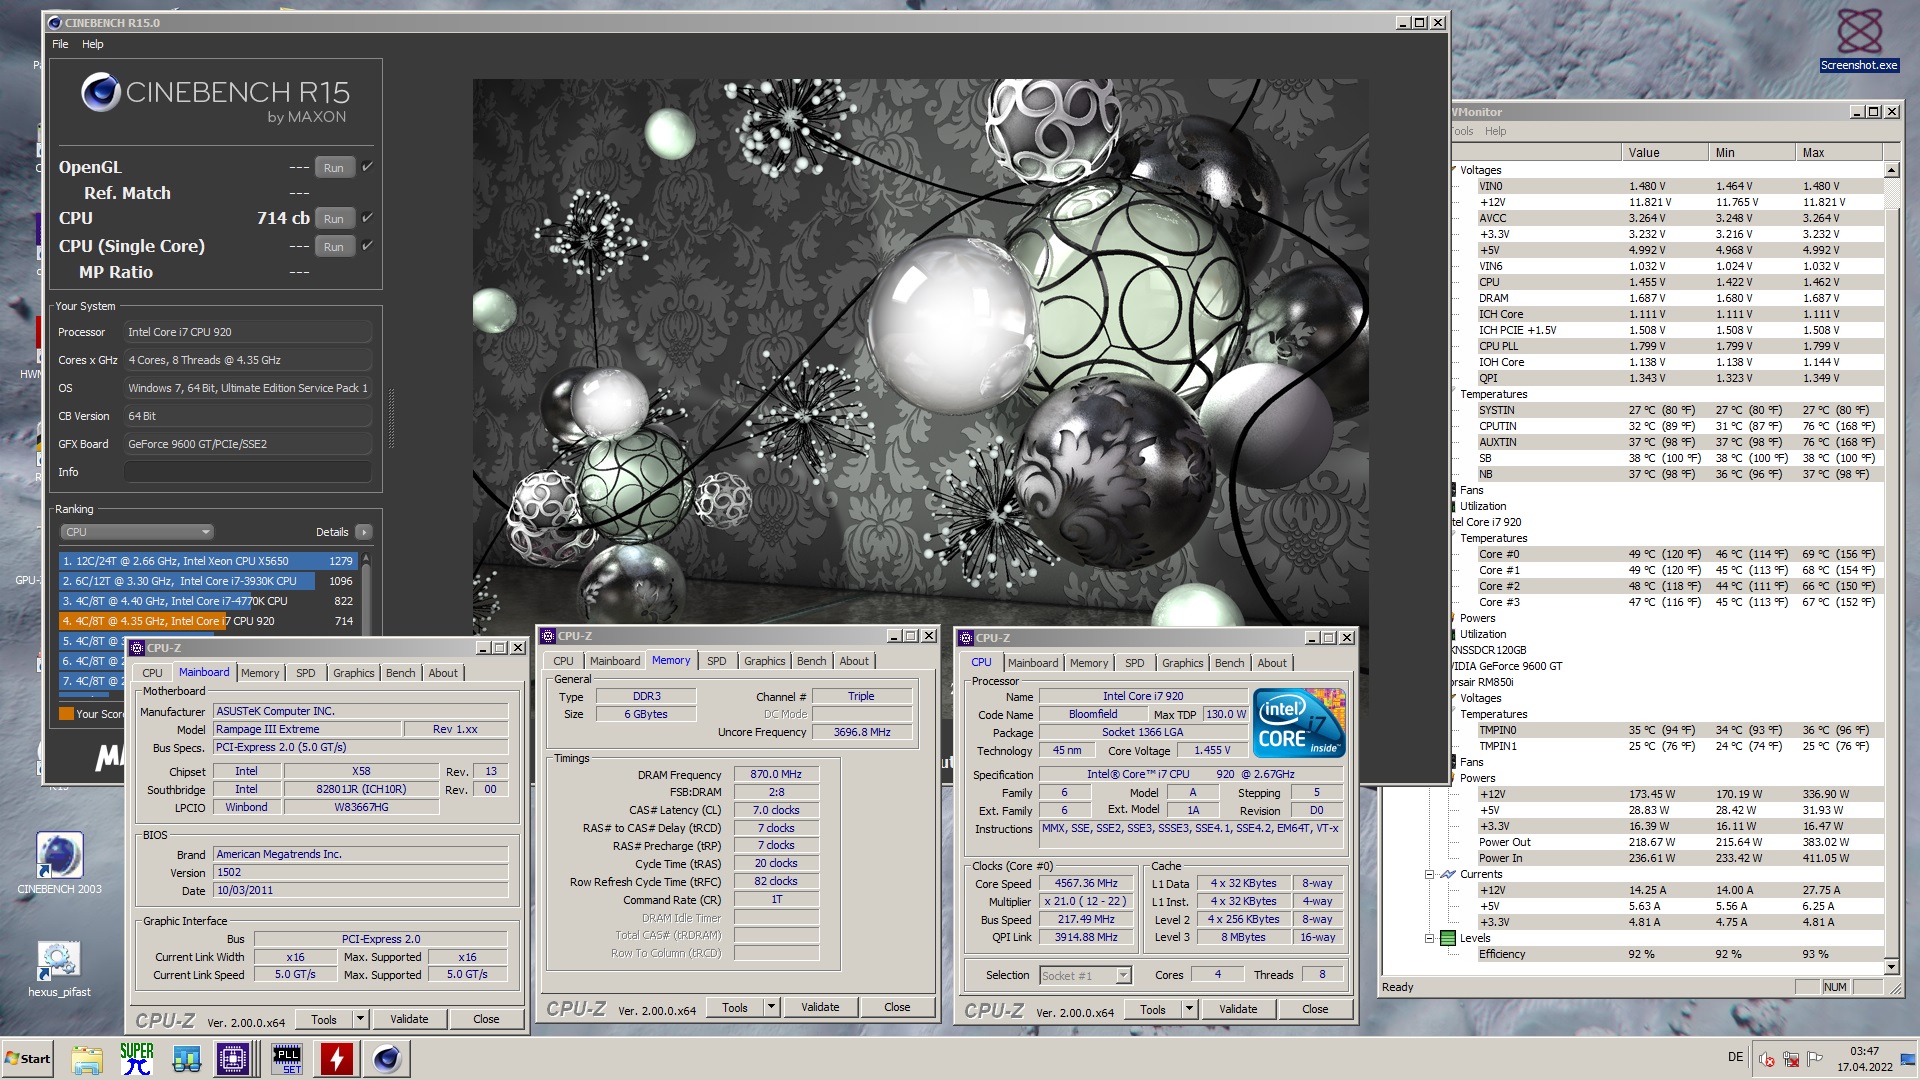Click the Cinebench title bar icon
1920x1080 pixels.
[x=55, y=22]
